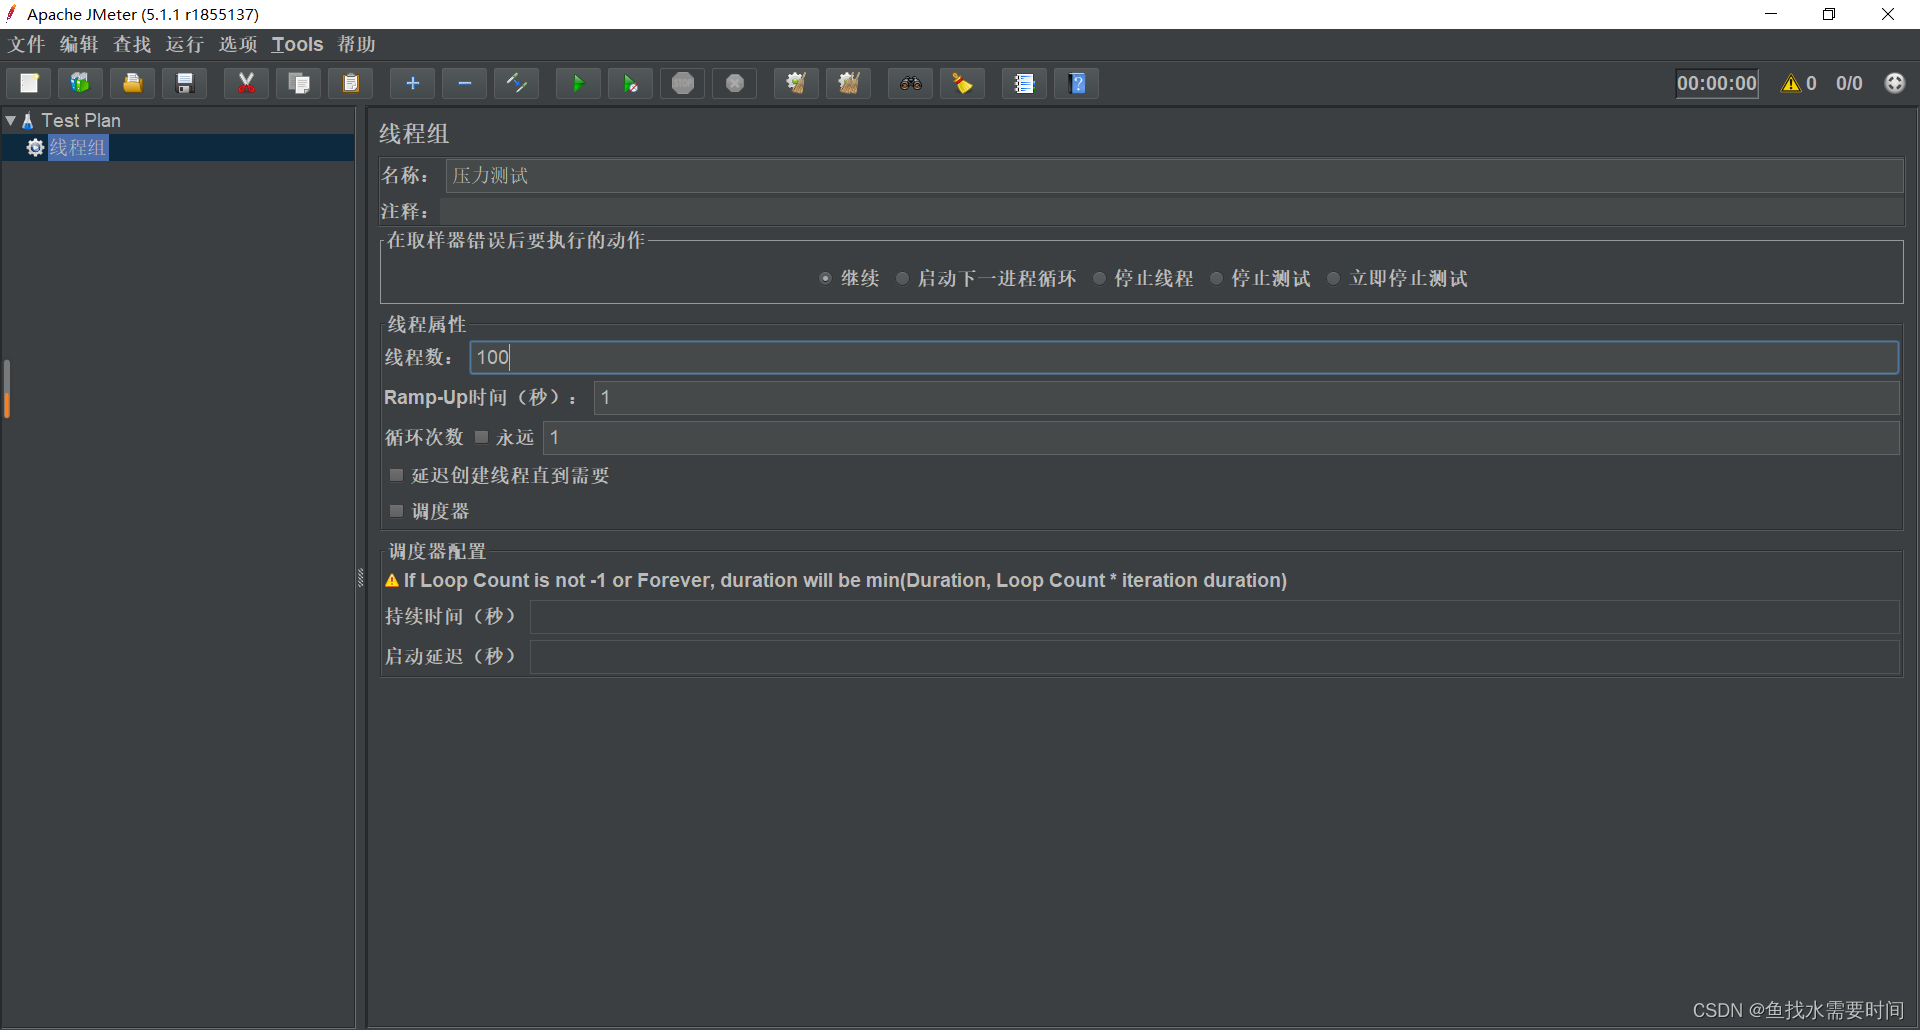Enable 延迟创建线程直到需要 checkbox
The height and width of the screenshot is (1030, 1920).
click(396, 475)
